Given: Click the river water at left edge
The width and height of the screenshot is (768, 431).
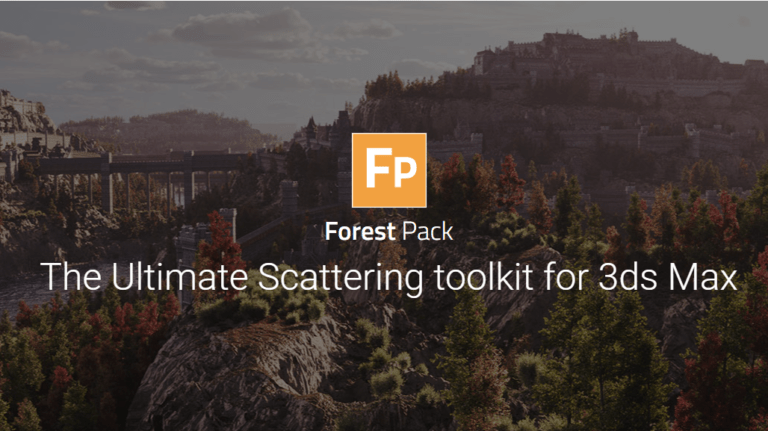Looking at the screenshot, I should 22,291.
